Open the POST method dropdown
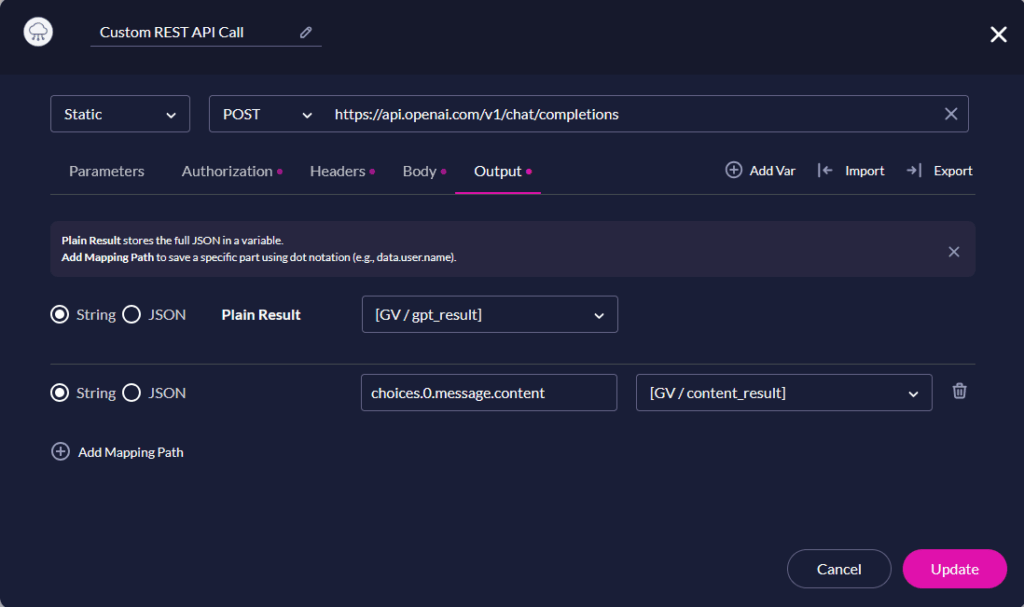Screen dimensions: 1024x607 [x=264, y=113]
